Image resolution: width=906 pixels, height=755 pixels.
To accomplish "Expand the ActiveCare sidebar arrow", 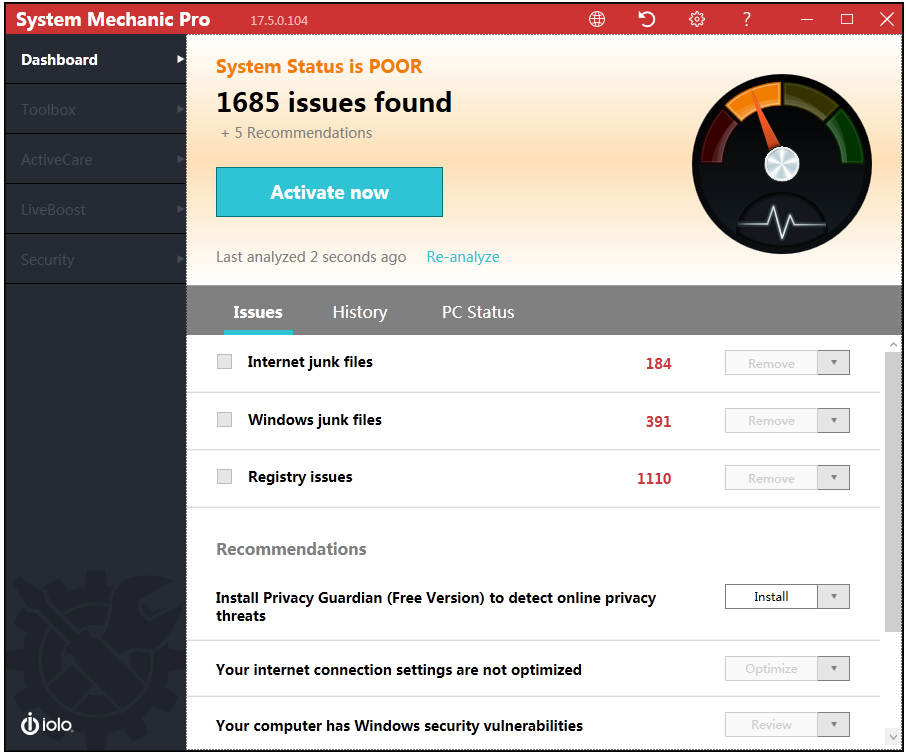I will pyautogui.click(x=180, y=159).
